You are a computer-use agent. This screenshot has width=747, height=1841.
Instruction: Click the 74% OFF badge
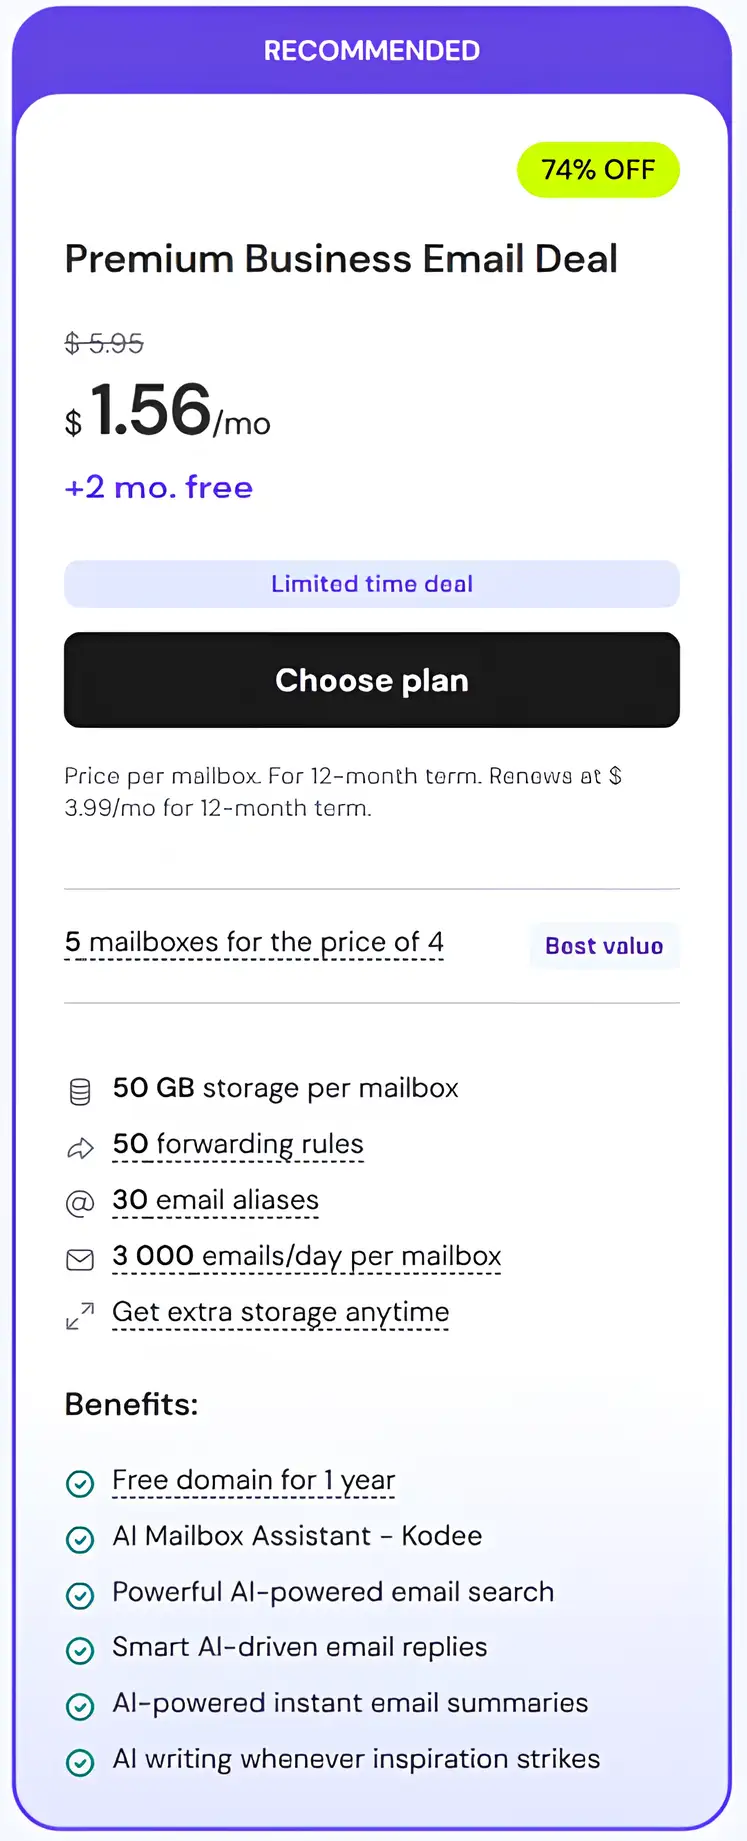click(598, 170)
